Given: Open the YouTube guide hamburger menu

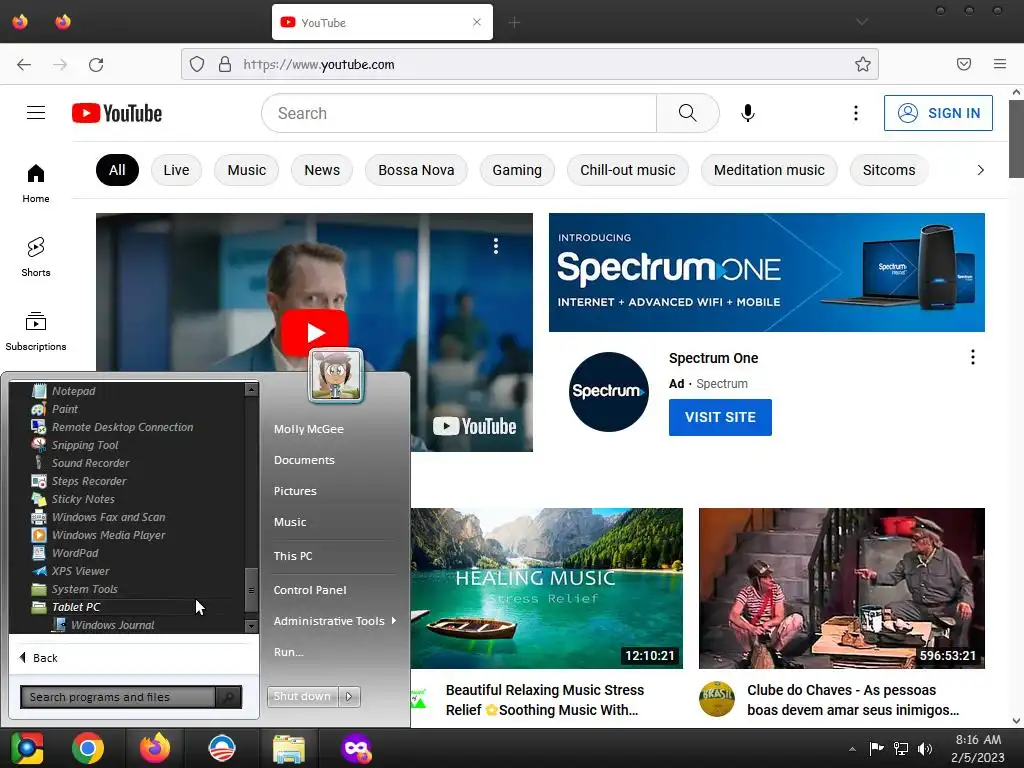Looking at the screenshot, I should (x=36, y=113).
